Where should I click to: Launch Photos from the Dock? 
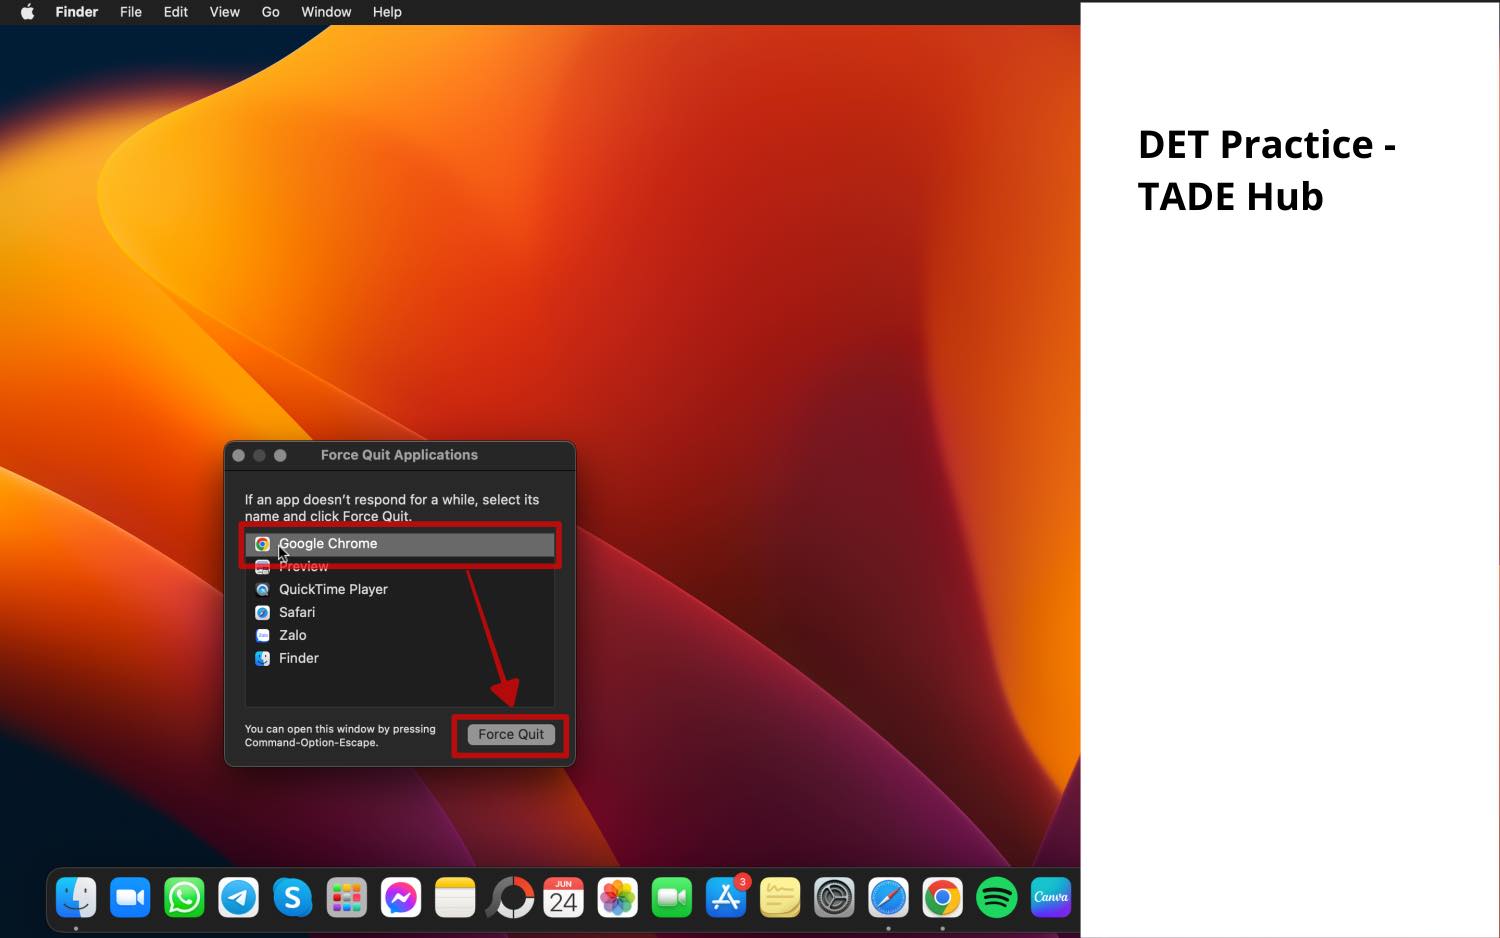(x=617, y=897)
